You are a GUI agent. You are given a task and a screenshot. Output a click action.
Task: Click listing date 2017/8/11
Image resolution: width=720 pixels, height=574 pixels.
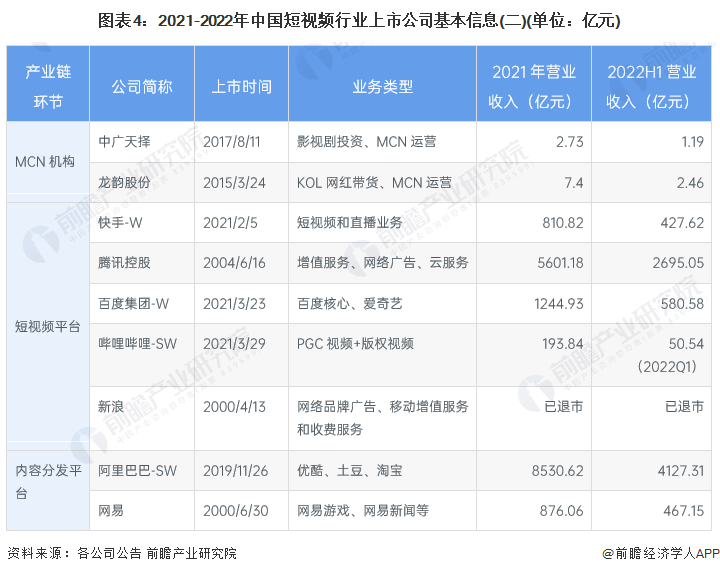tap(232, 141)
